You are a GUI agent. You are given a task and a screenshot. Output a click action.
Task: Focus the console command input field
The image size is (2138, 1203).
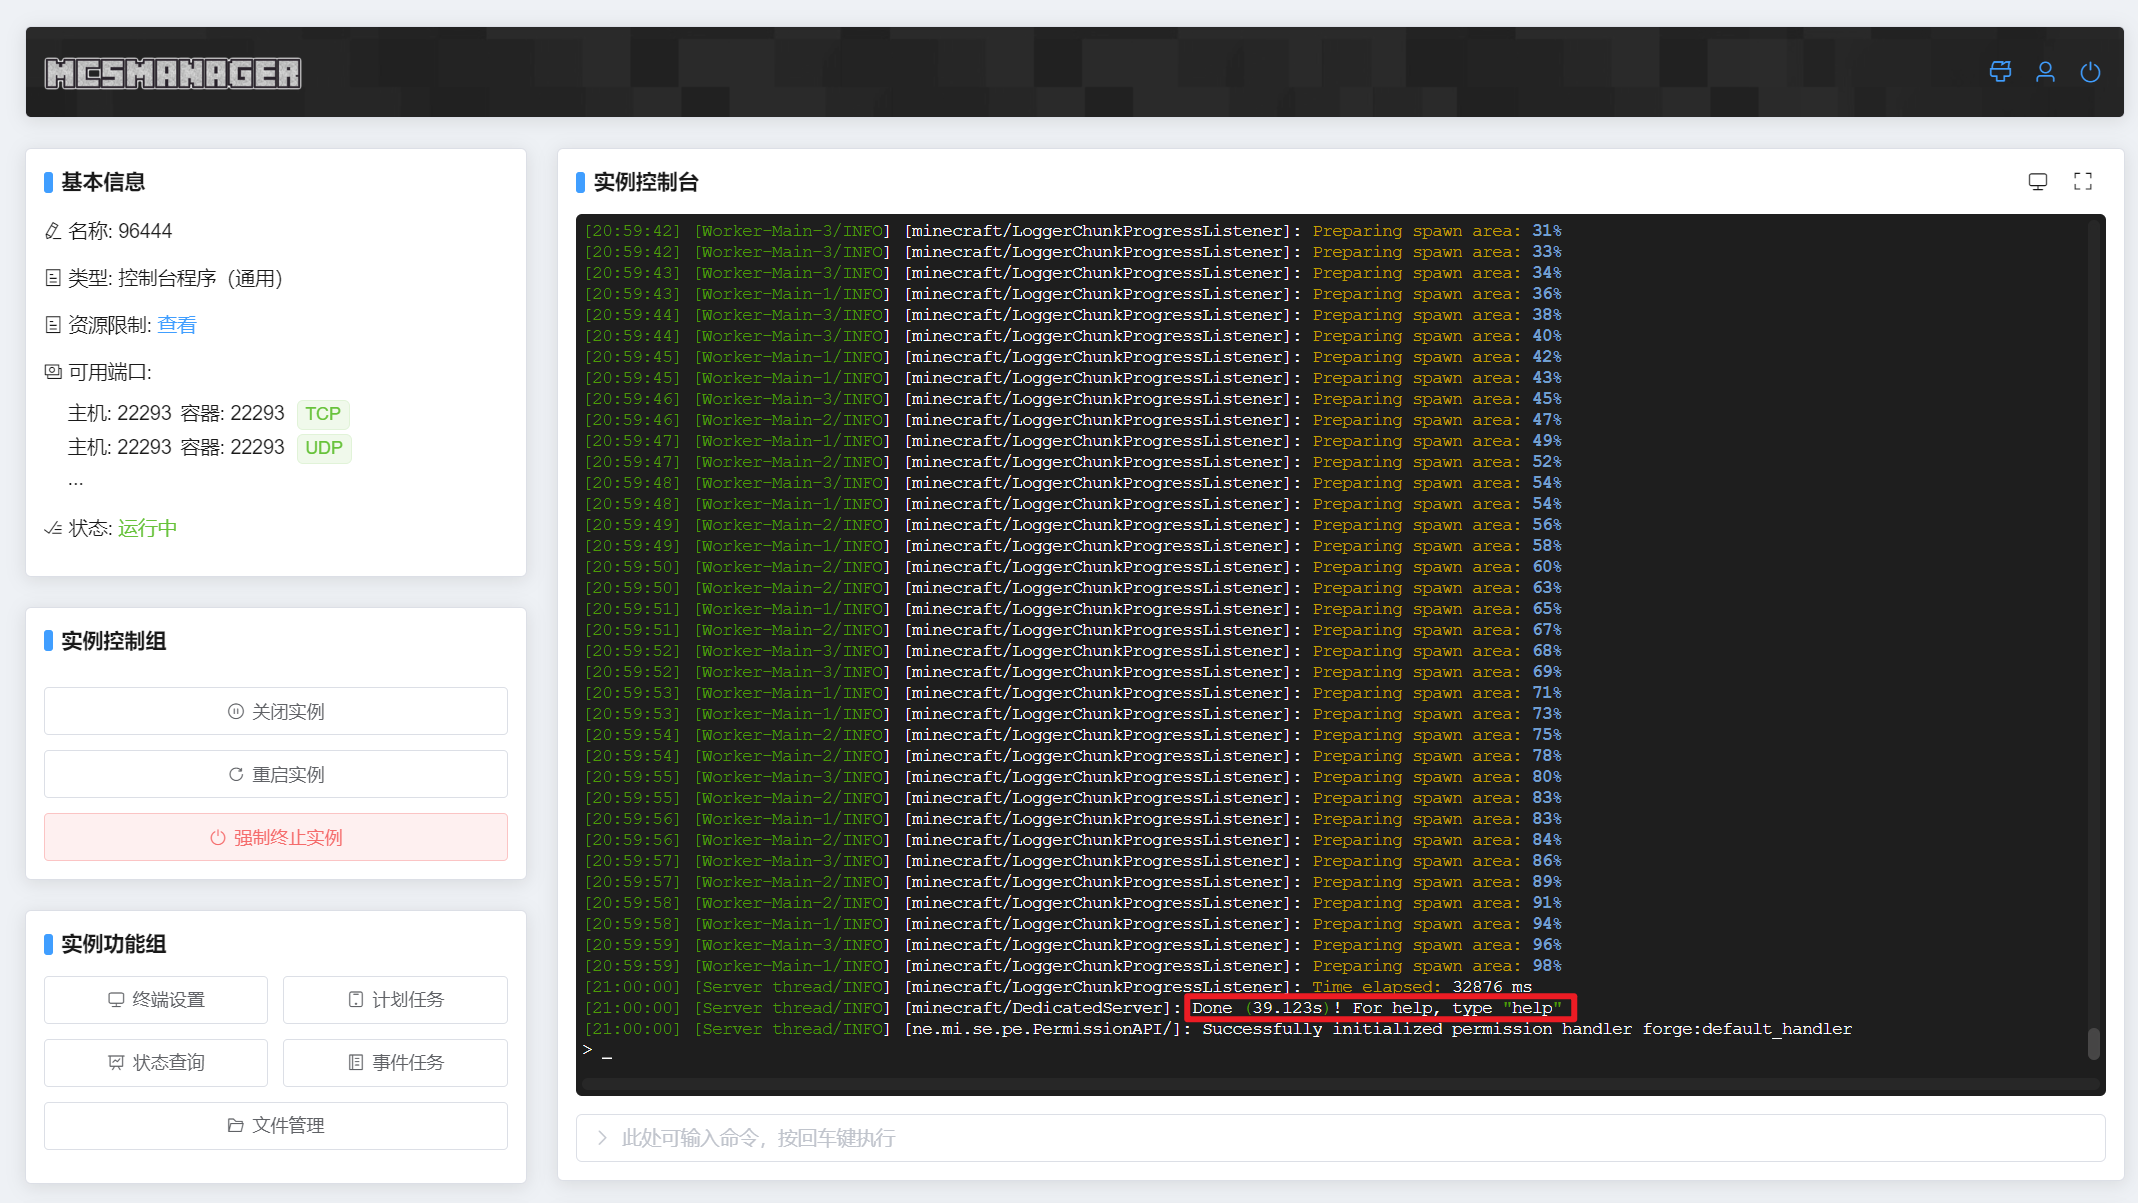(1340, 1138)
